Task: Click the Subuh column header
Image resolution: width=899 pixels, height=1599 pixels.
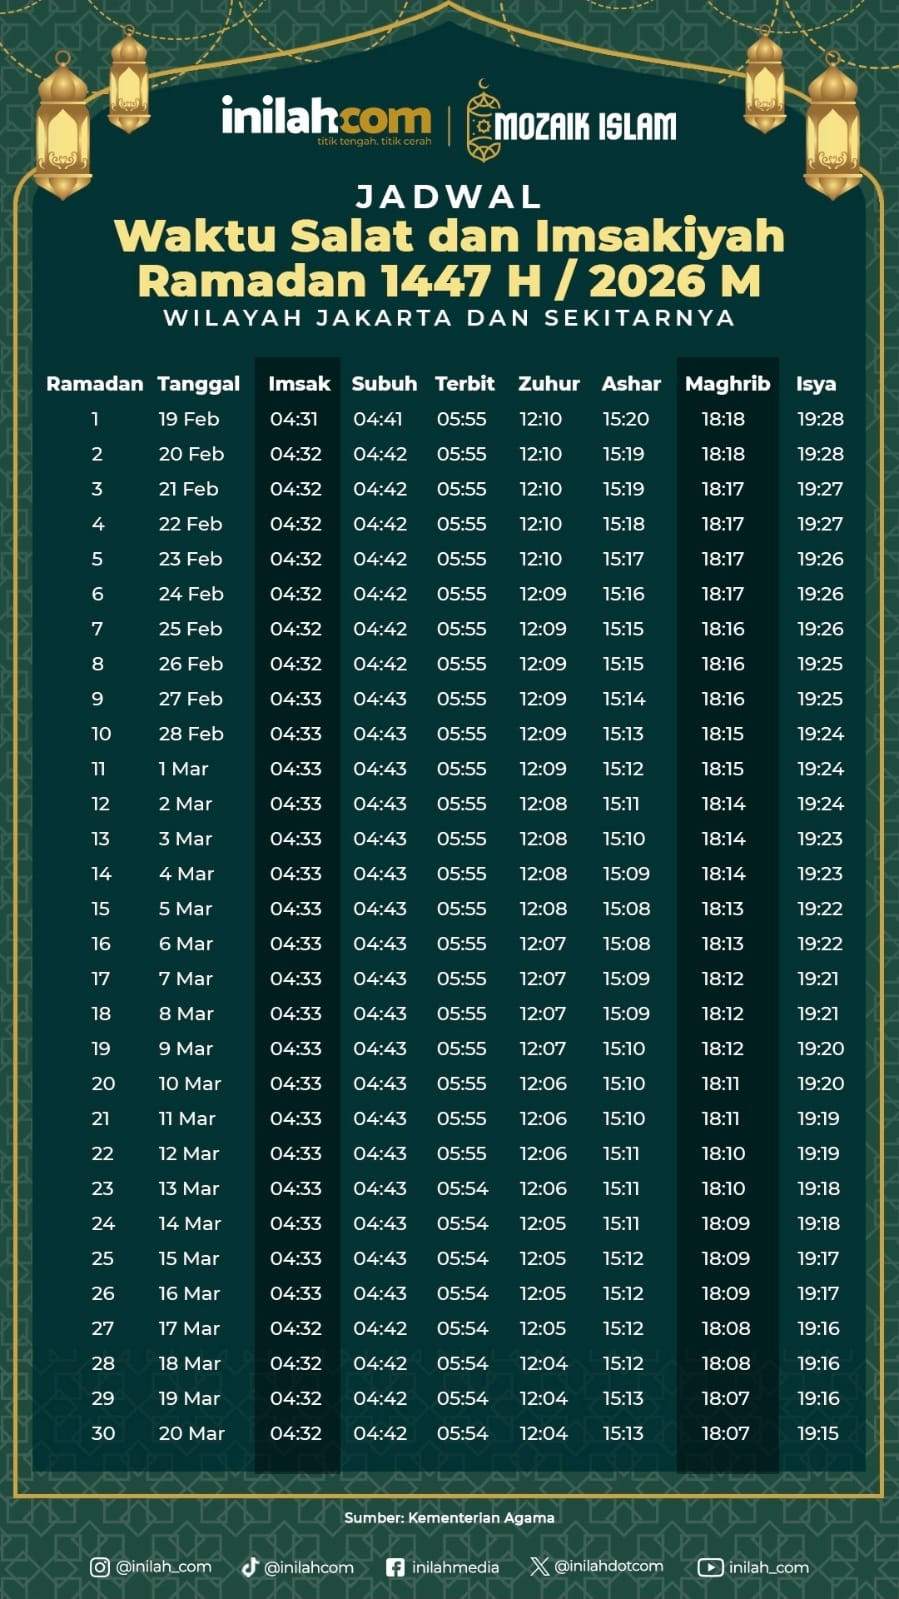Action: pos(384,383)
